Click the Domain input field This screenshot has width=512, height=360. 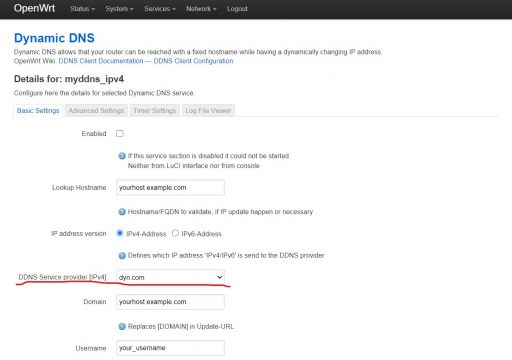(x=170, y=302)
